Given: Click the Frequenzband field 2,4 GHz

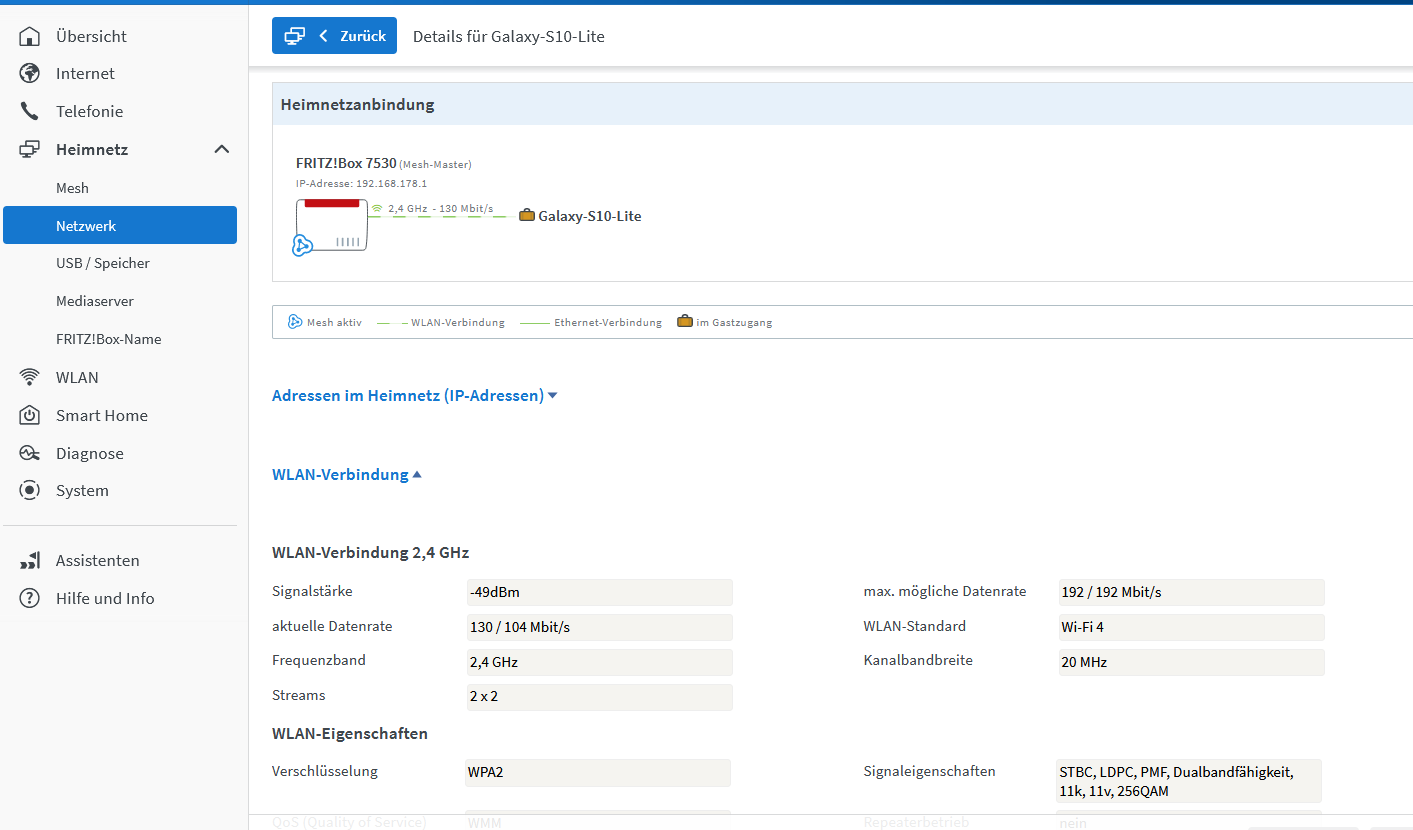Looking at the screenshot, I should point(599,662).
